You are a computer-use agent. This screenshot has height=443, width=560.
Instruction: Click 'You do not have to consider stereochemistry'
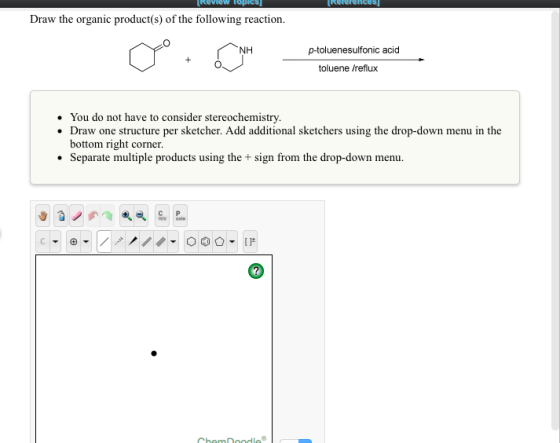coord(175,117)
